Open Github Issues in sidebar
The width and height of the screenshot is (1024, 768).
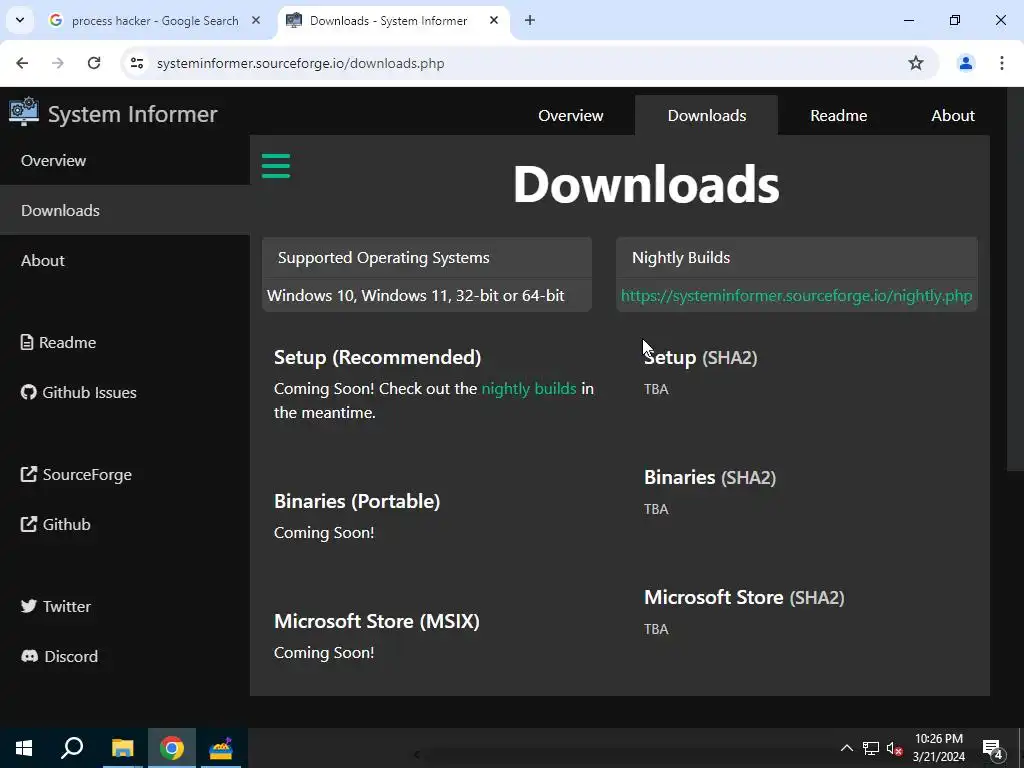[x=78, y=392]
